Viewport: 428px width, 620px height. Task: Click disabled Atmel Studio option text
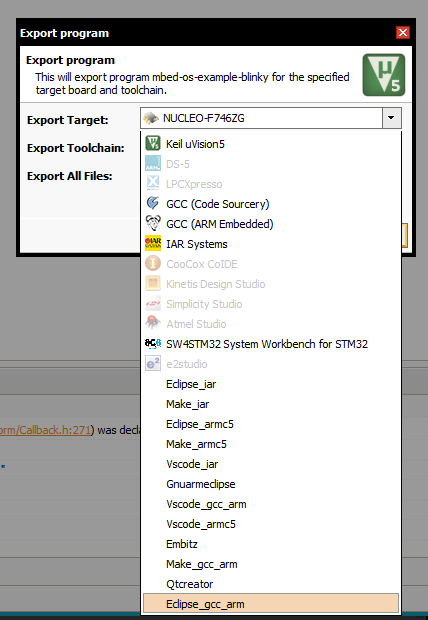(x=196, y=324)
